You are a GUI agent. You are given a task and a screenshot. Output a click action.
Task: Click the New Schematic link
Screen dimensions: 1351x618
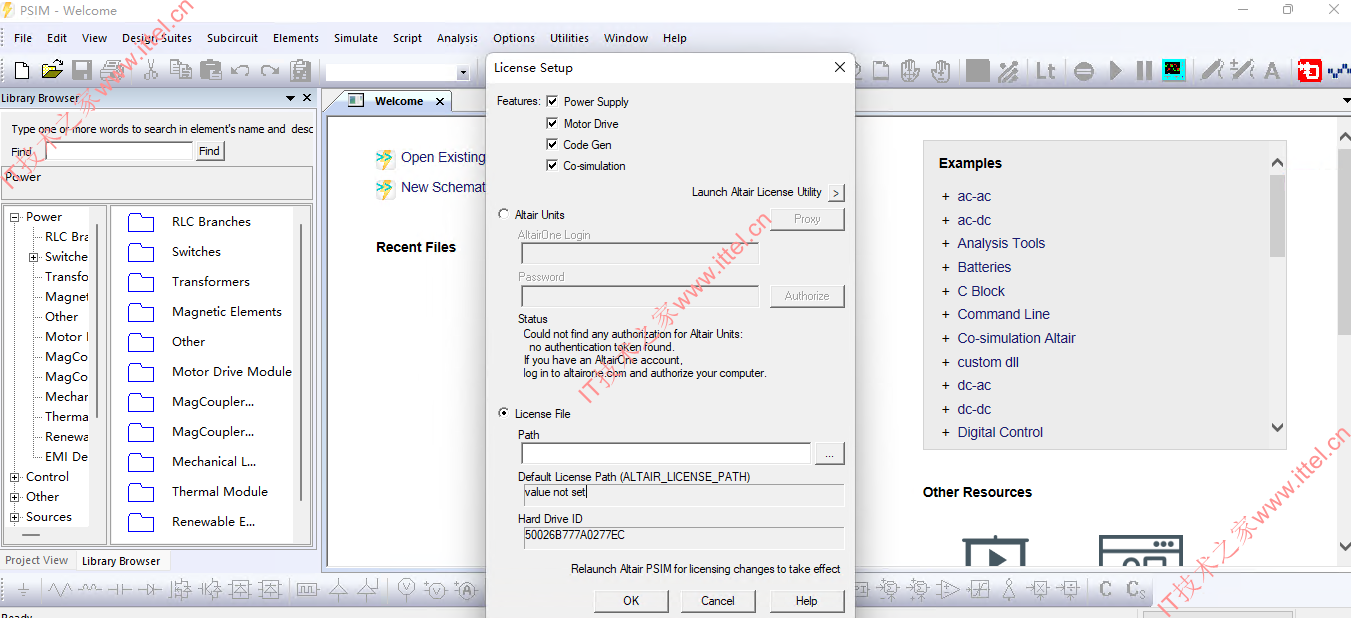pyautogui.click(x=443, y=187)
